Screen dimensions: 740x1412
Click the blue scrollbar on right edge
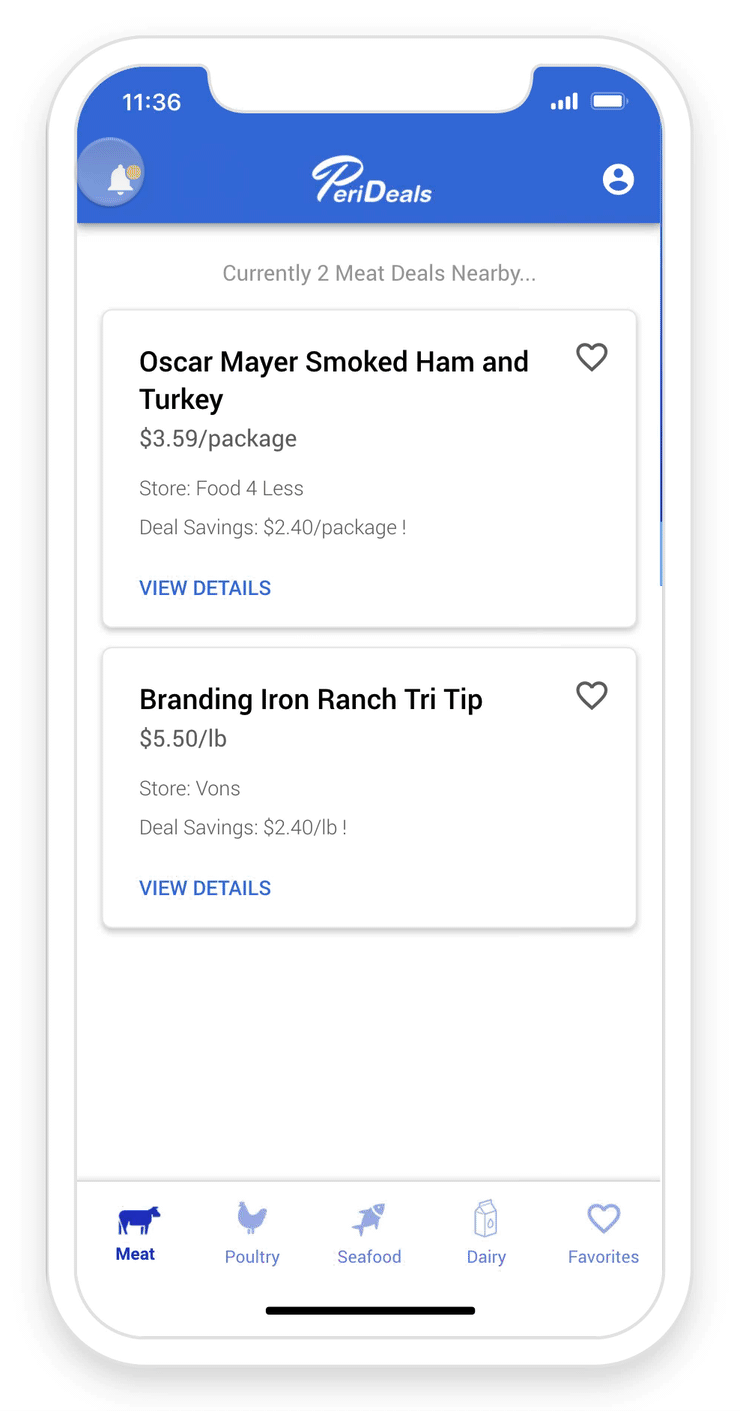661,400
